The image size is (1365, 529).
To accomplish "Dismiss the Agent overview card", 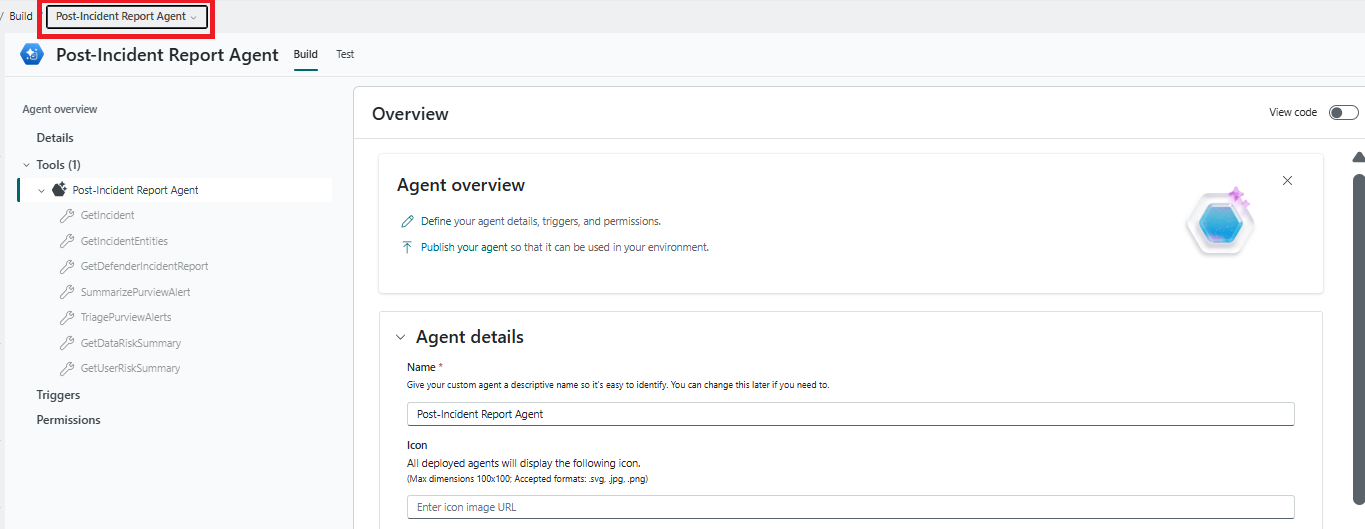I will pos(1287,181).
